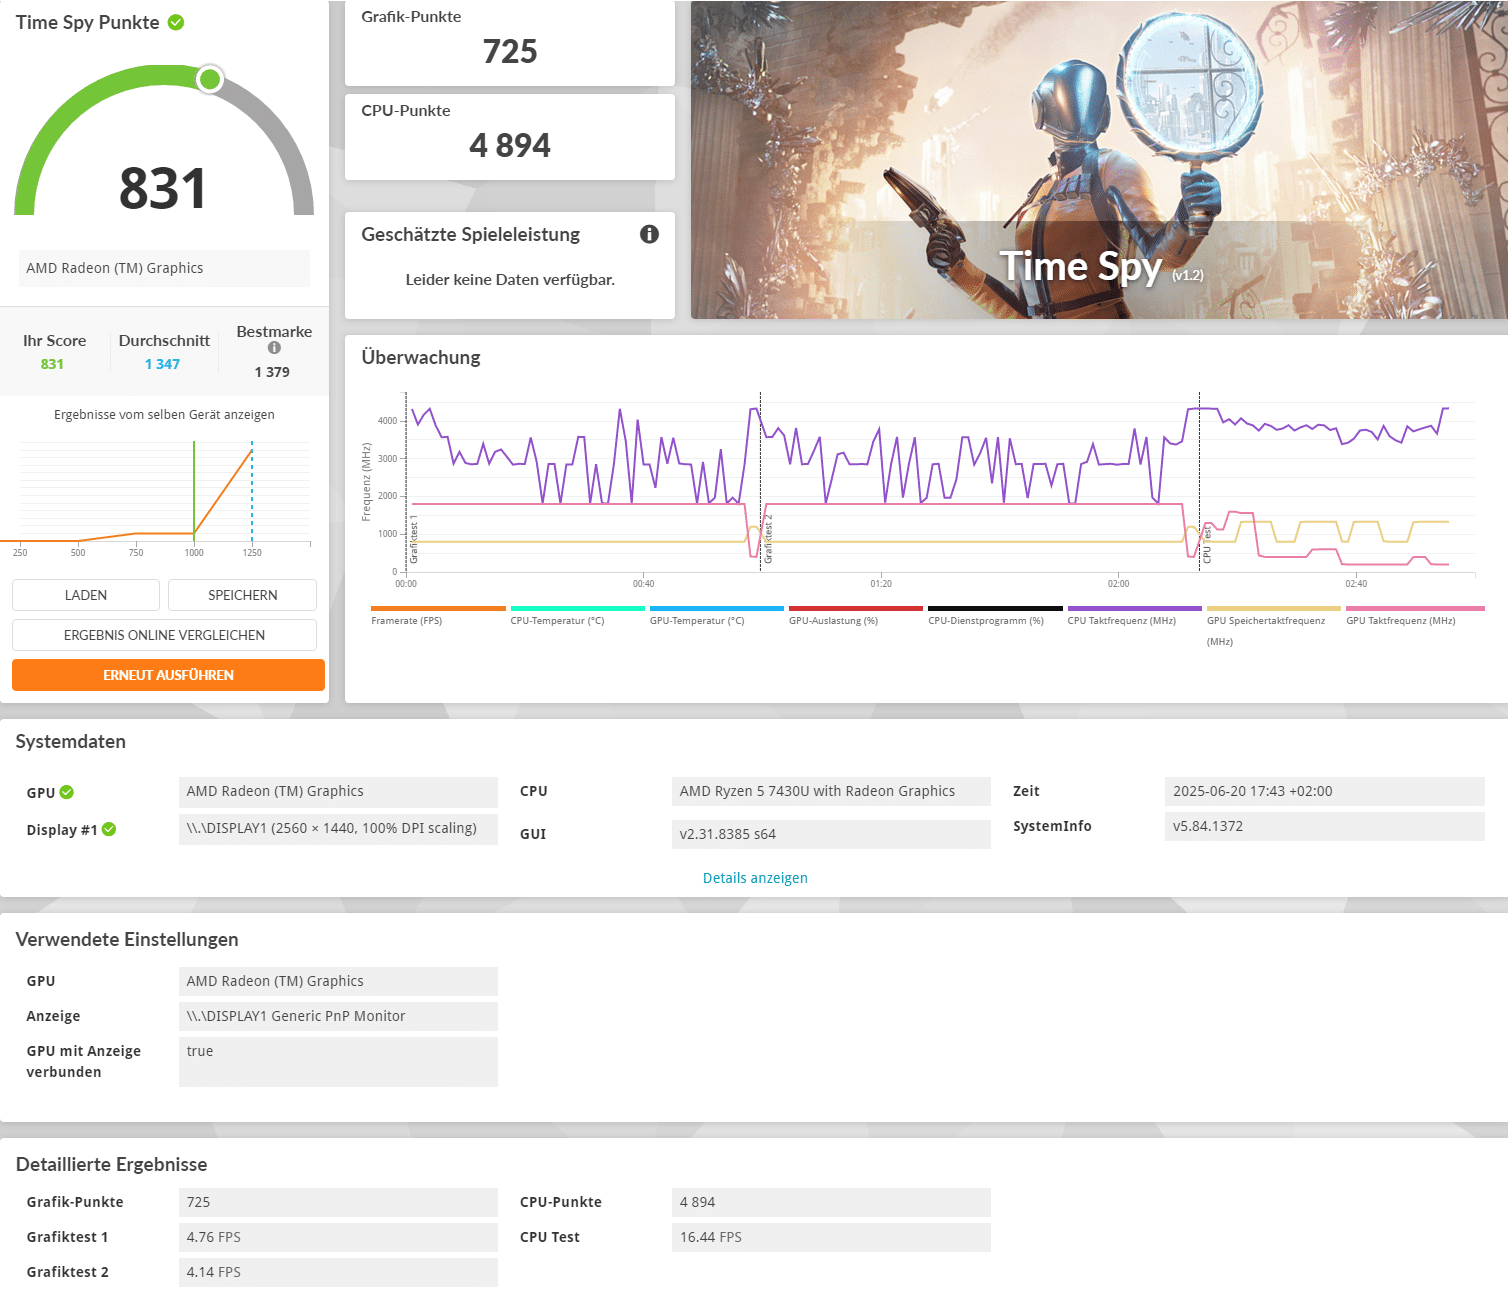Click the green verified icon next to Display #1
Image resolution: width=1508 pixels, height=1304 pixels.
point(109,829)
